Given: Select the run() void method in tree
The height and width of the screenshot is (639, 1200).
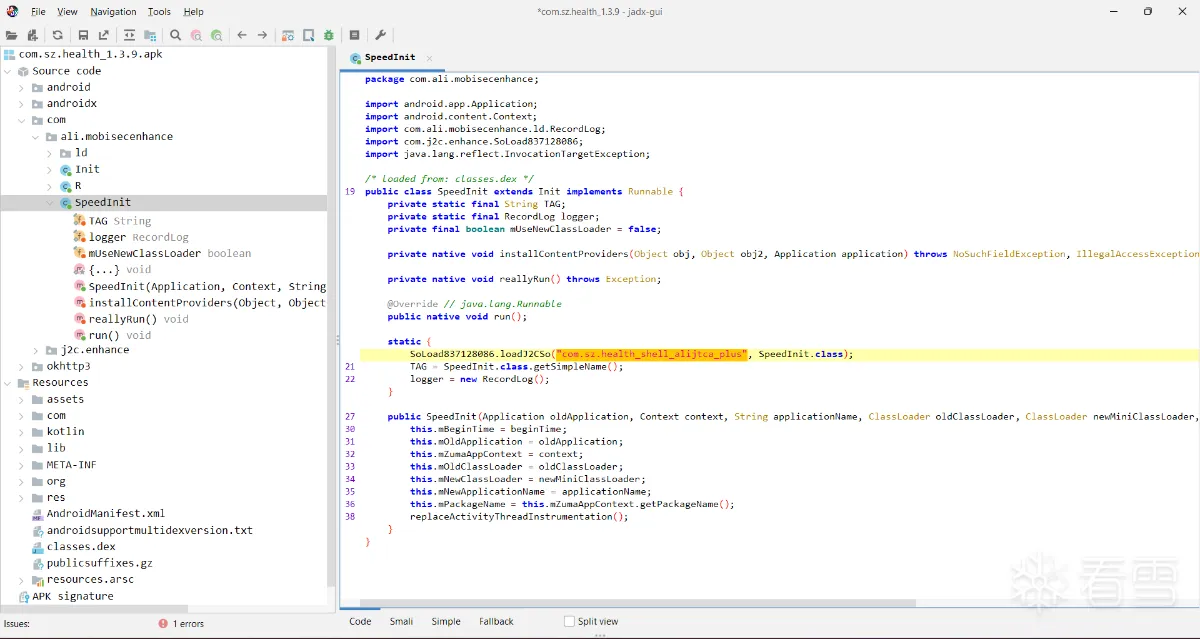Looking at the screenshot, I should tap(119, 335).
